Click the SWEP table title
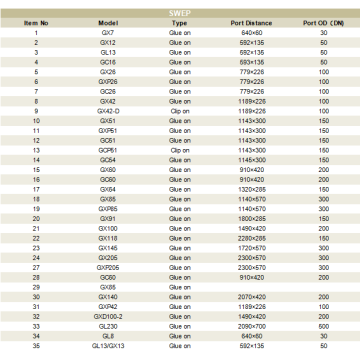 [180, 13]
